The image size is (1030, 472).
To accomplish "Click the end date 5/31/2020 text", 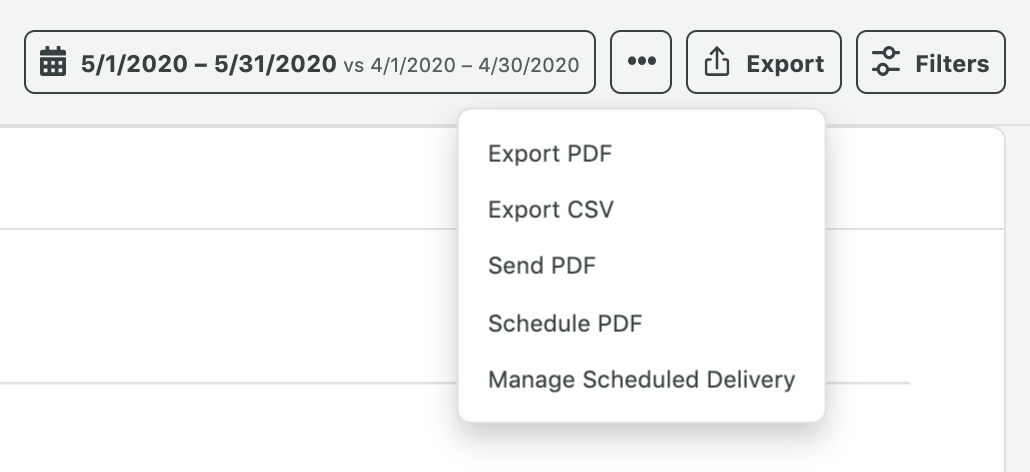I will (x=275, y=64).
